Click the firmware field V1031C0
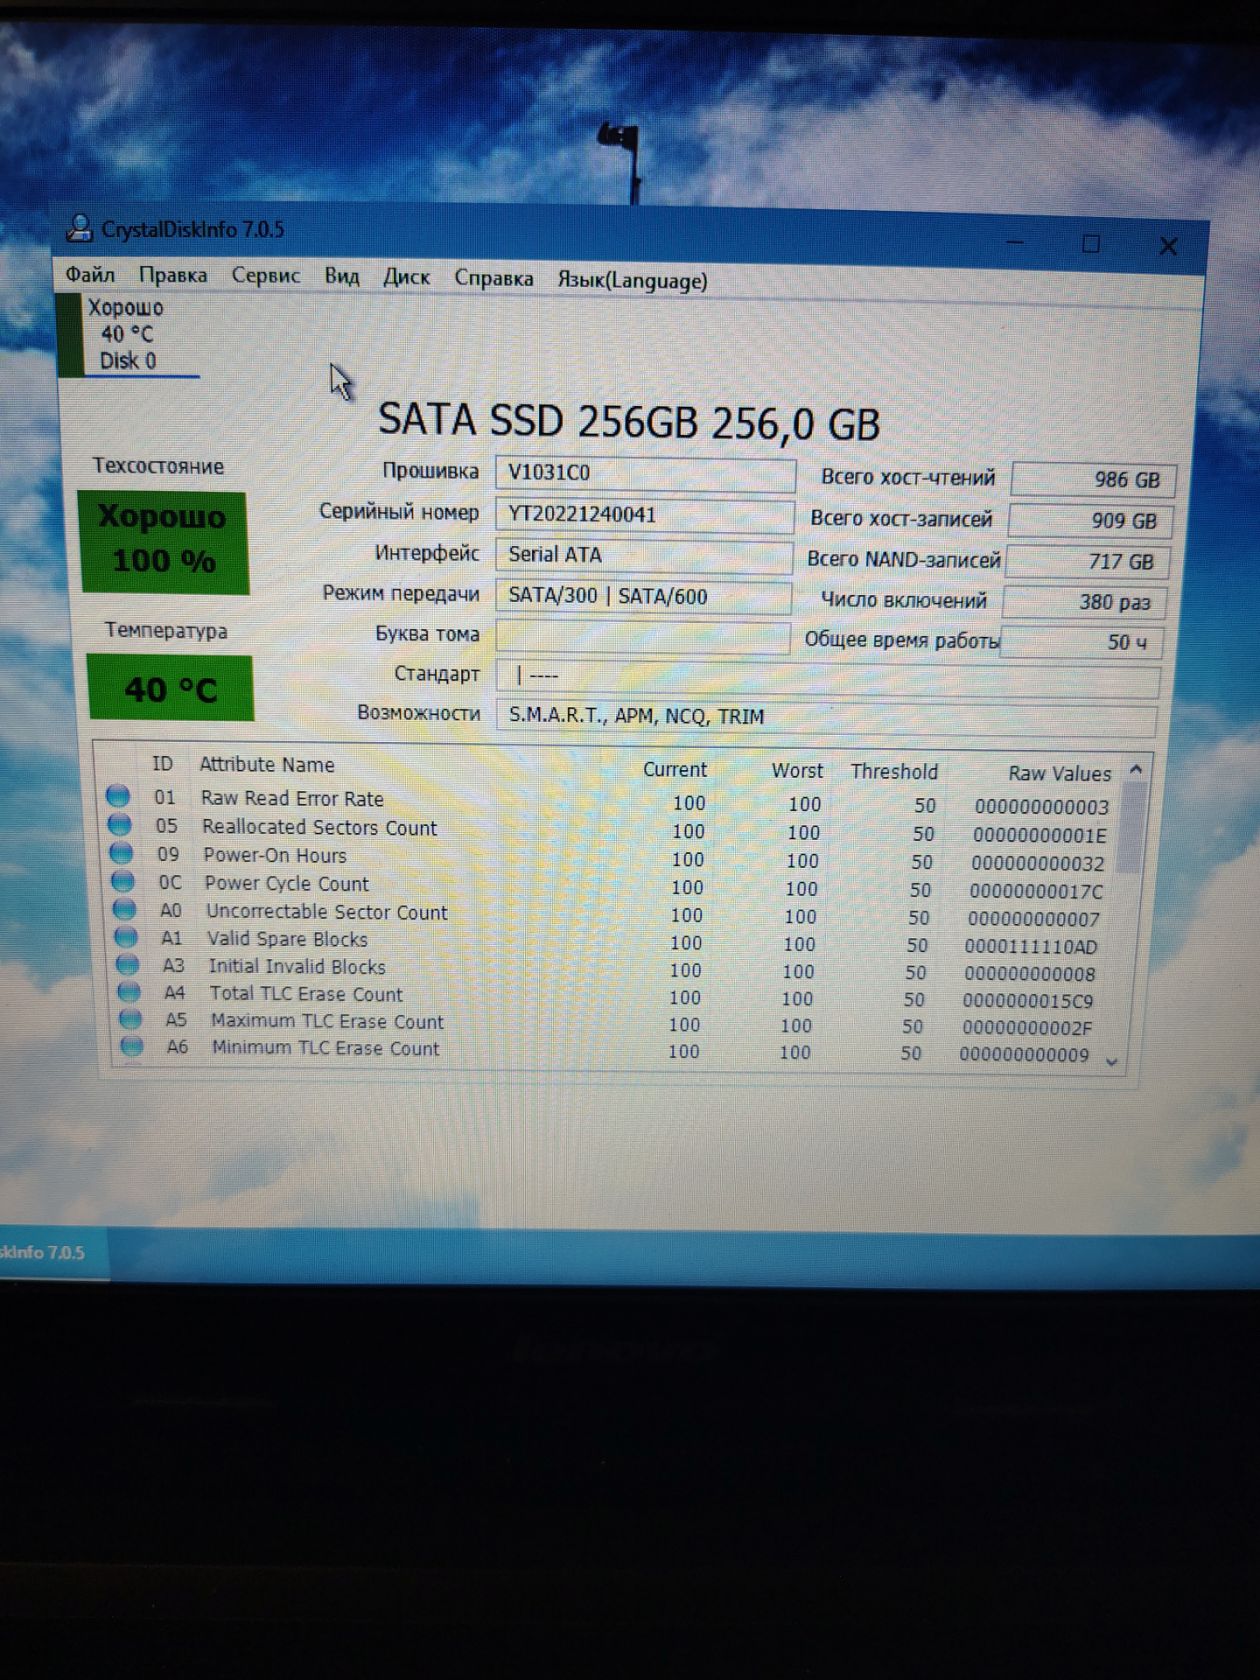Image resolution: width=1260 pixels, height=1680 pixels. 645,473
